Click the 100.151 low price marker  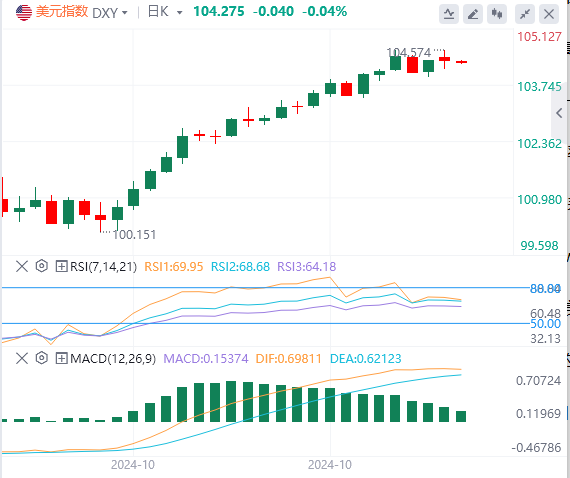pos(134,235)
